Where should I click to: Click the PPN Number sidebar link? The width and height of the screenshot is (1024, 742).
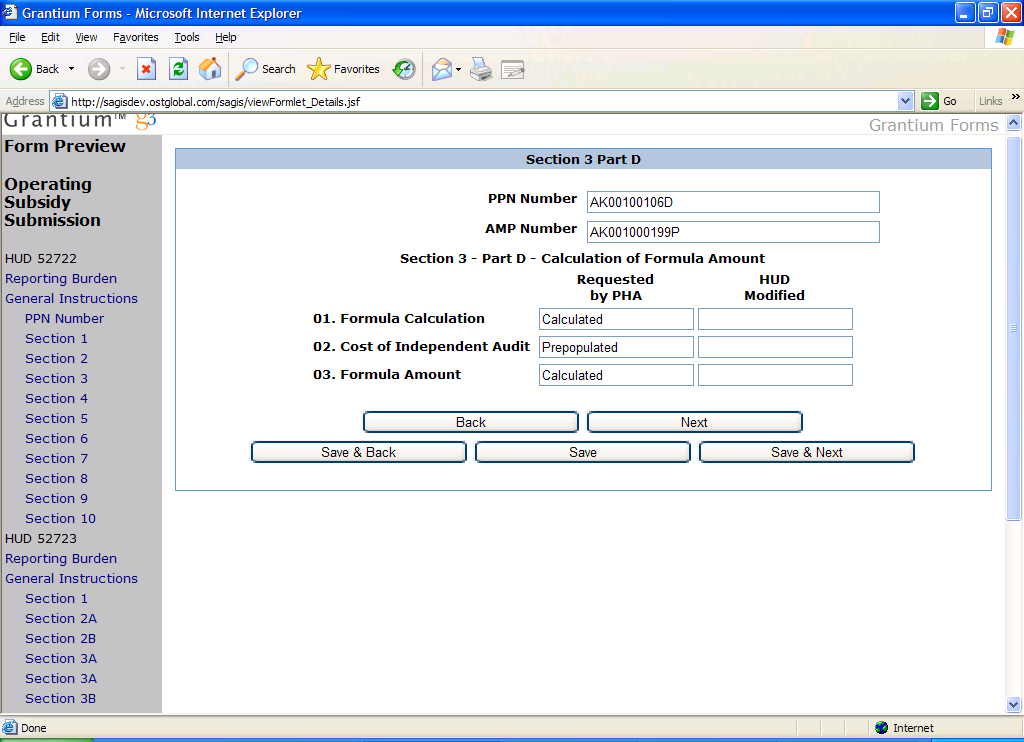pos(64,318)
